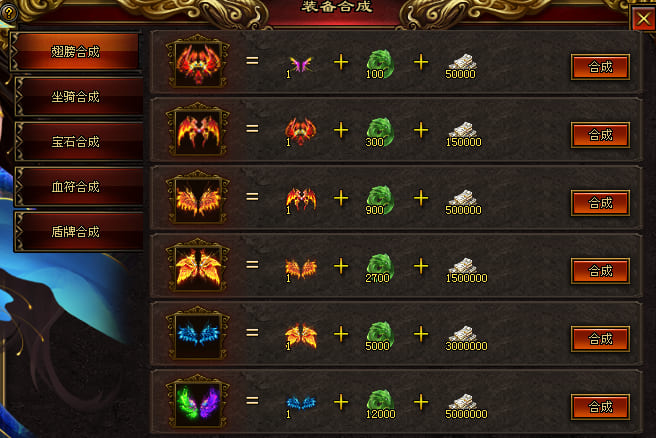Click 合成 button for 50000 silver recipe

(600, 67)
